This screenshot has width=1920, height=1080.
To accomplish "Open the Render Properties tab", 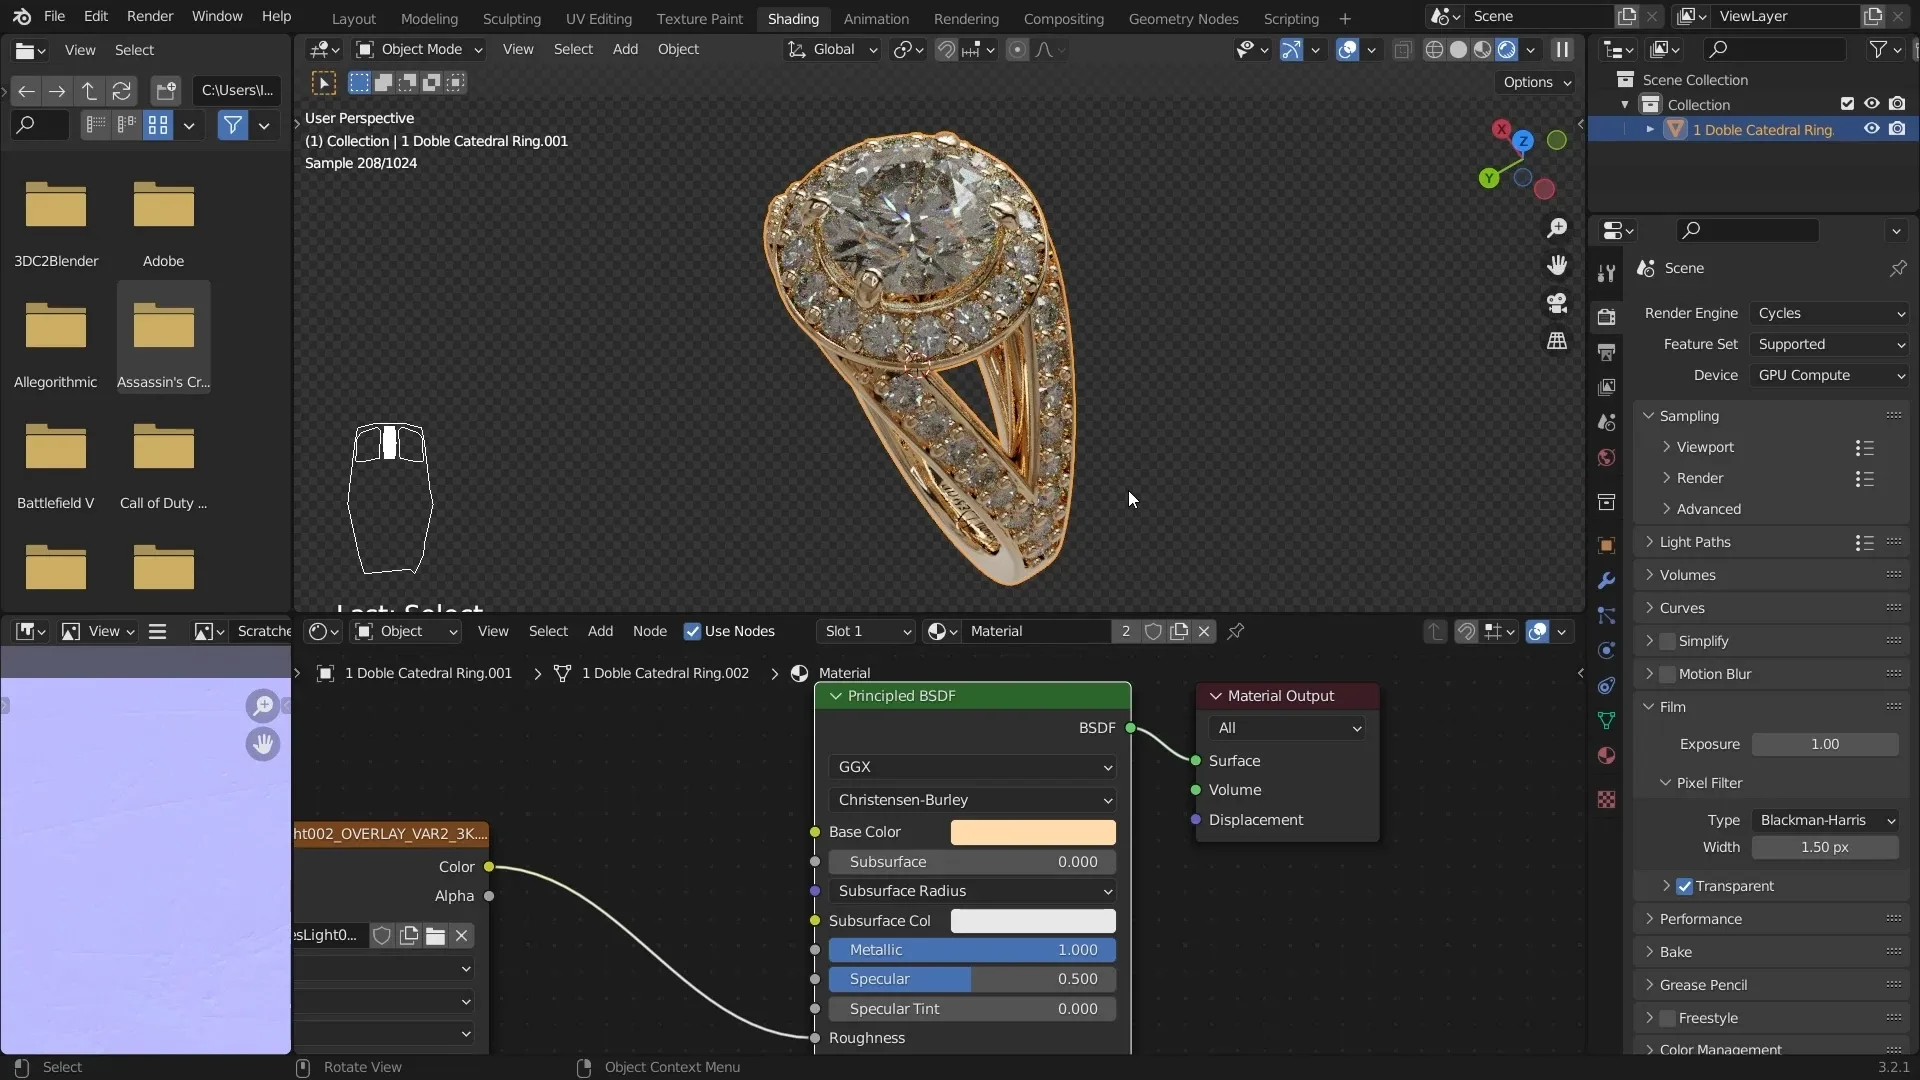I will 1607,317.
